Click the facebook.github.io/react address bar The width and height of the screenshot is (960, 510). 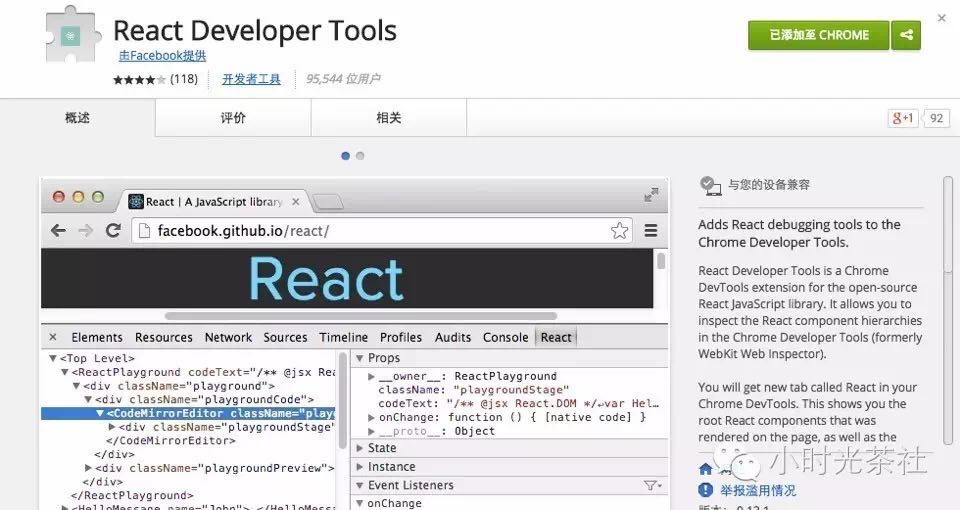pyautogui.click(x=383, y=231)
